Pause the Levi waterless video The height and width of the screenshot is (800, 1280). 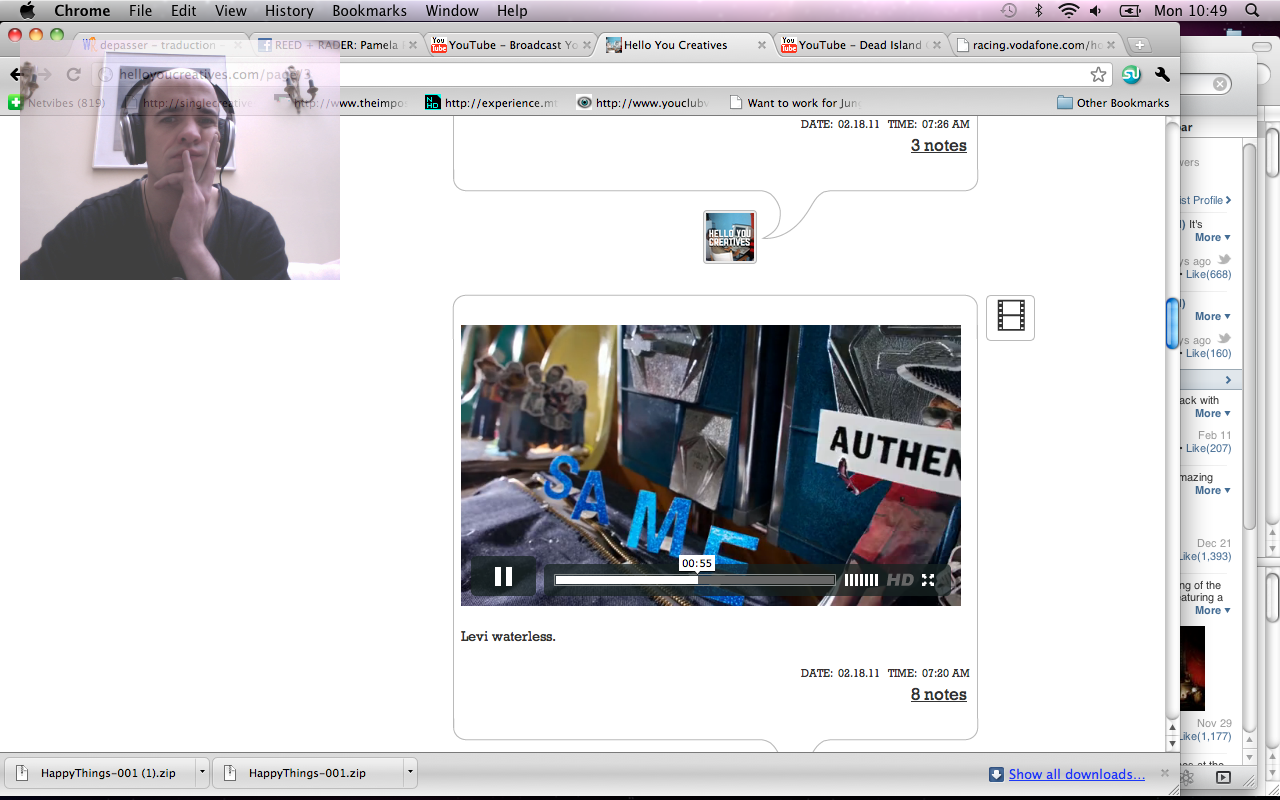tap(503, 576)
